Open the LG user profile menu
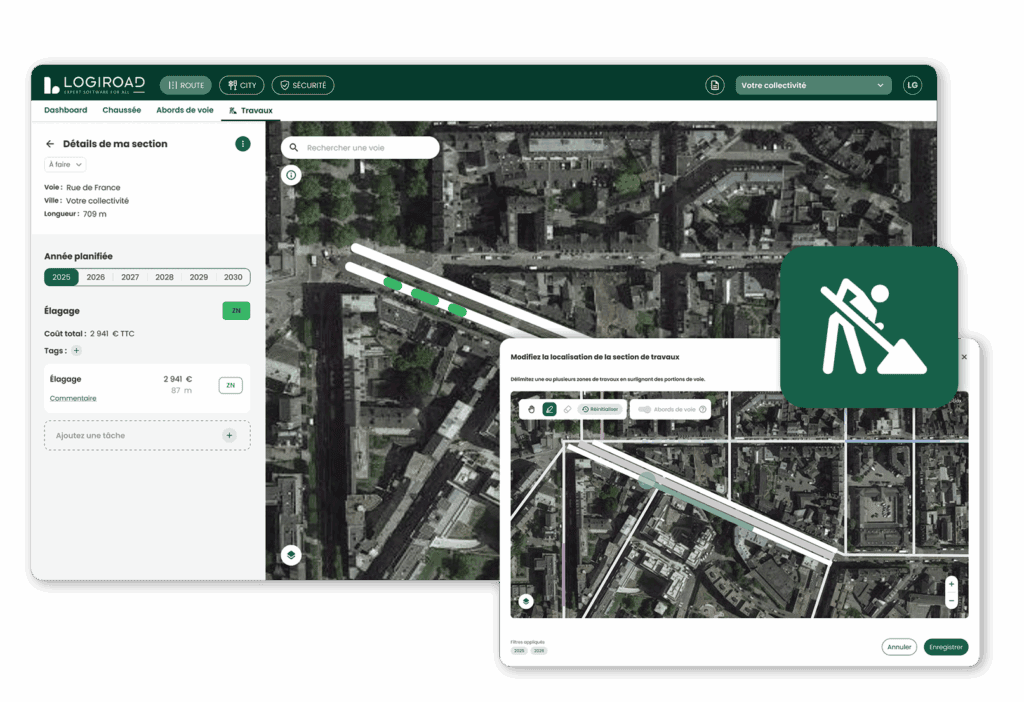The height and width of the screenshot is (702, 1024). pyautogui.click(x=912, y=86)
